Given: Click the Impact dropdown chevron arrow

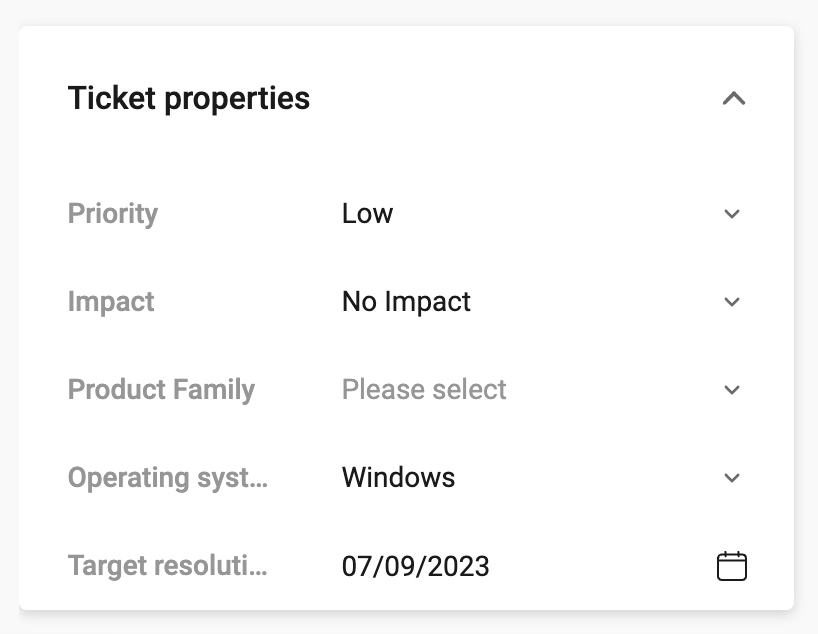Looking at the screenshot, I should click(732, 302).
